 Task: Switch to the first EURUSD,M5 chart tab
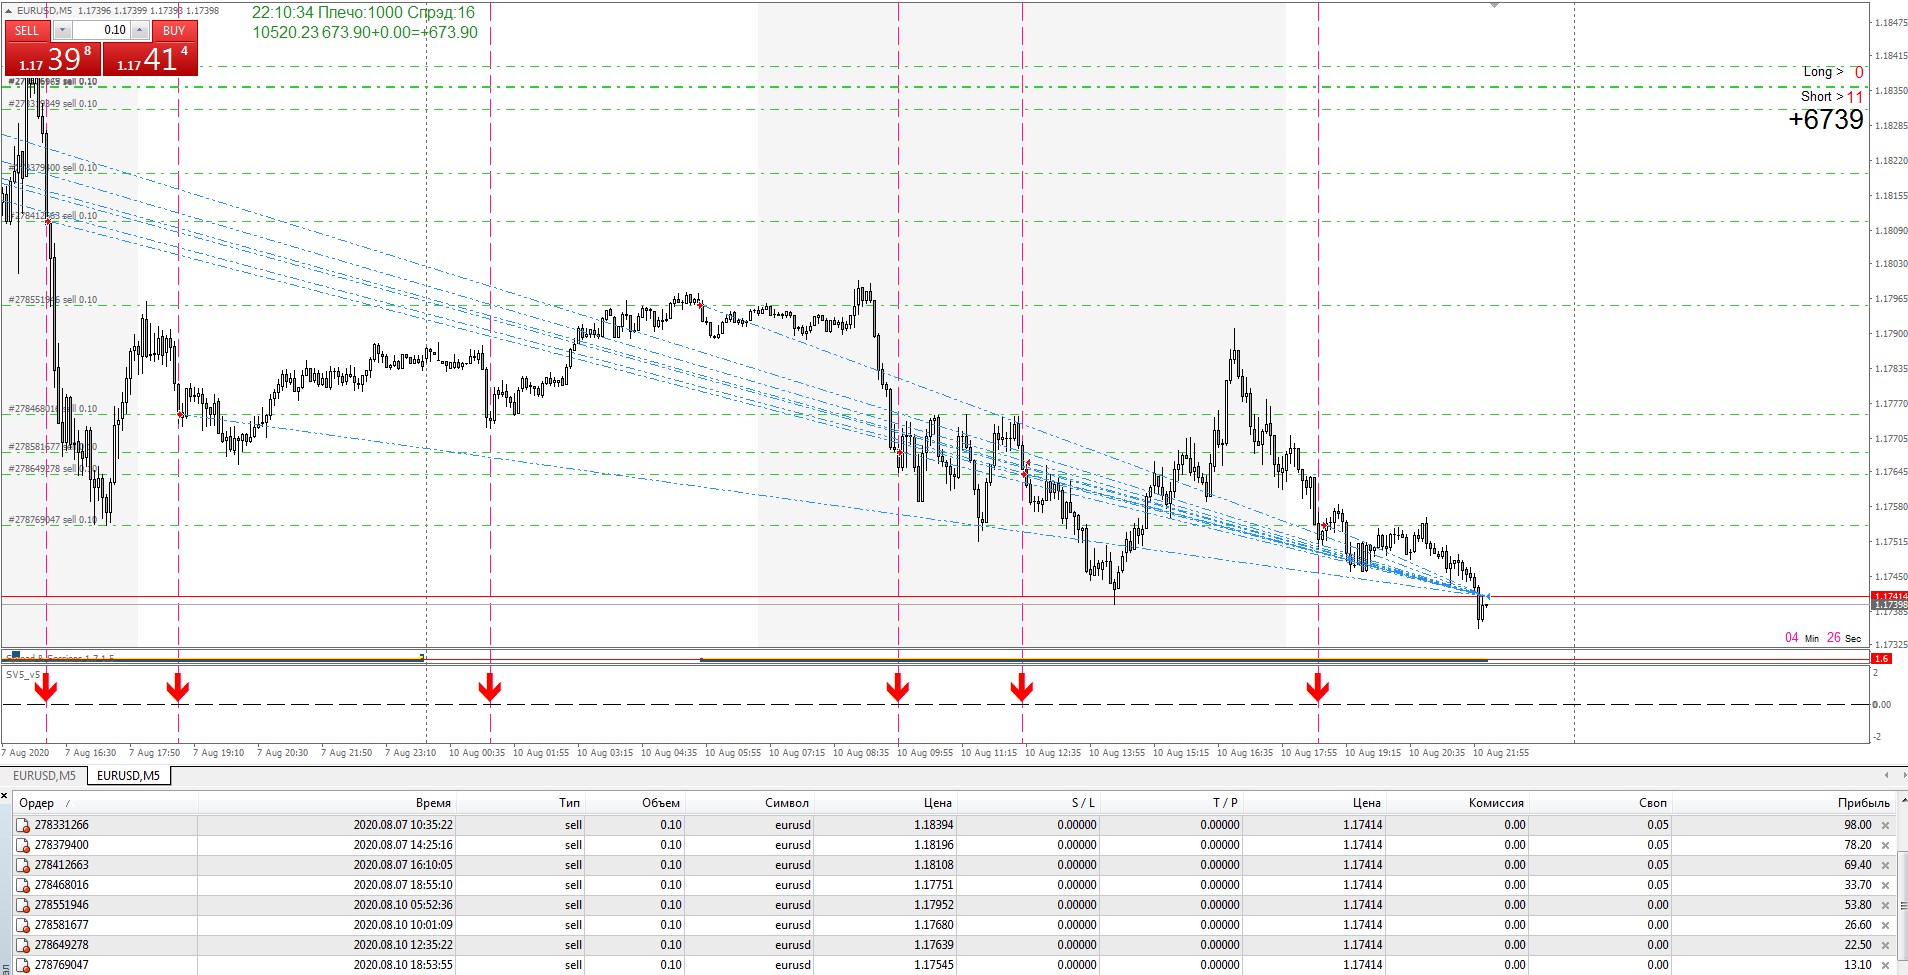44,776
